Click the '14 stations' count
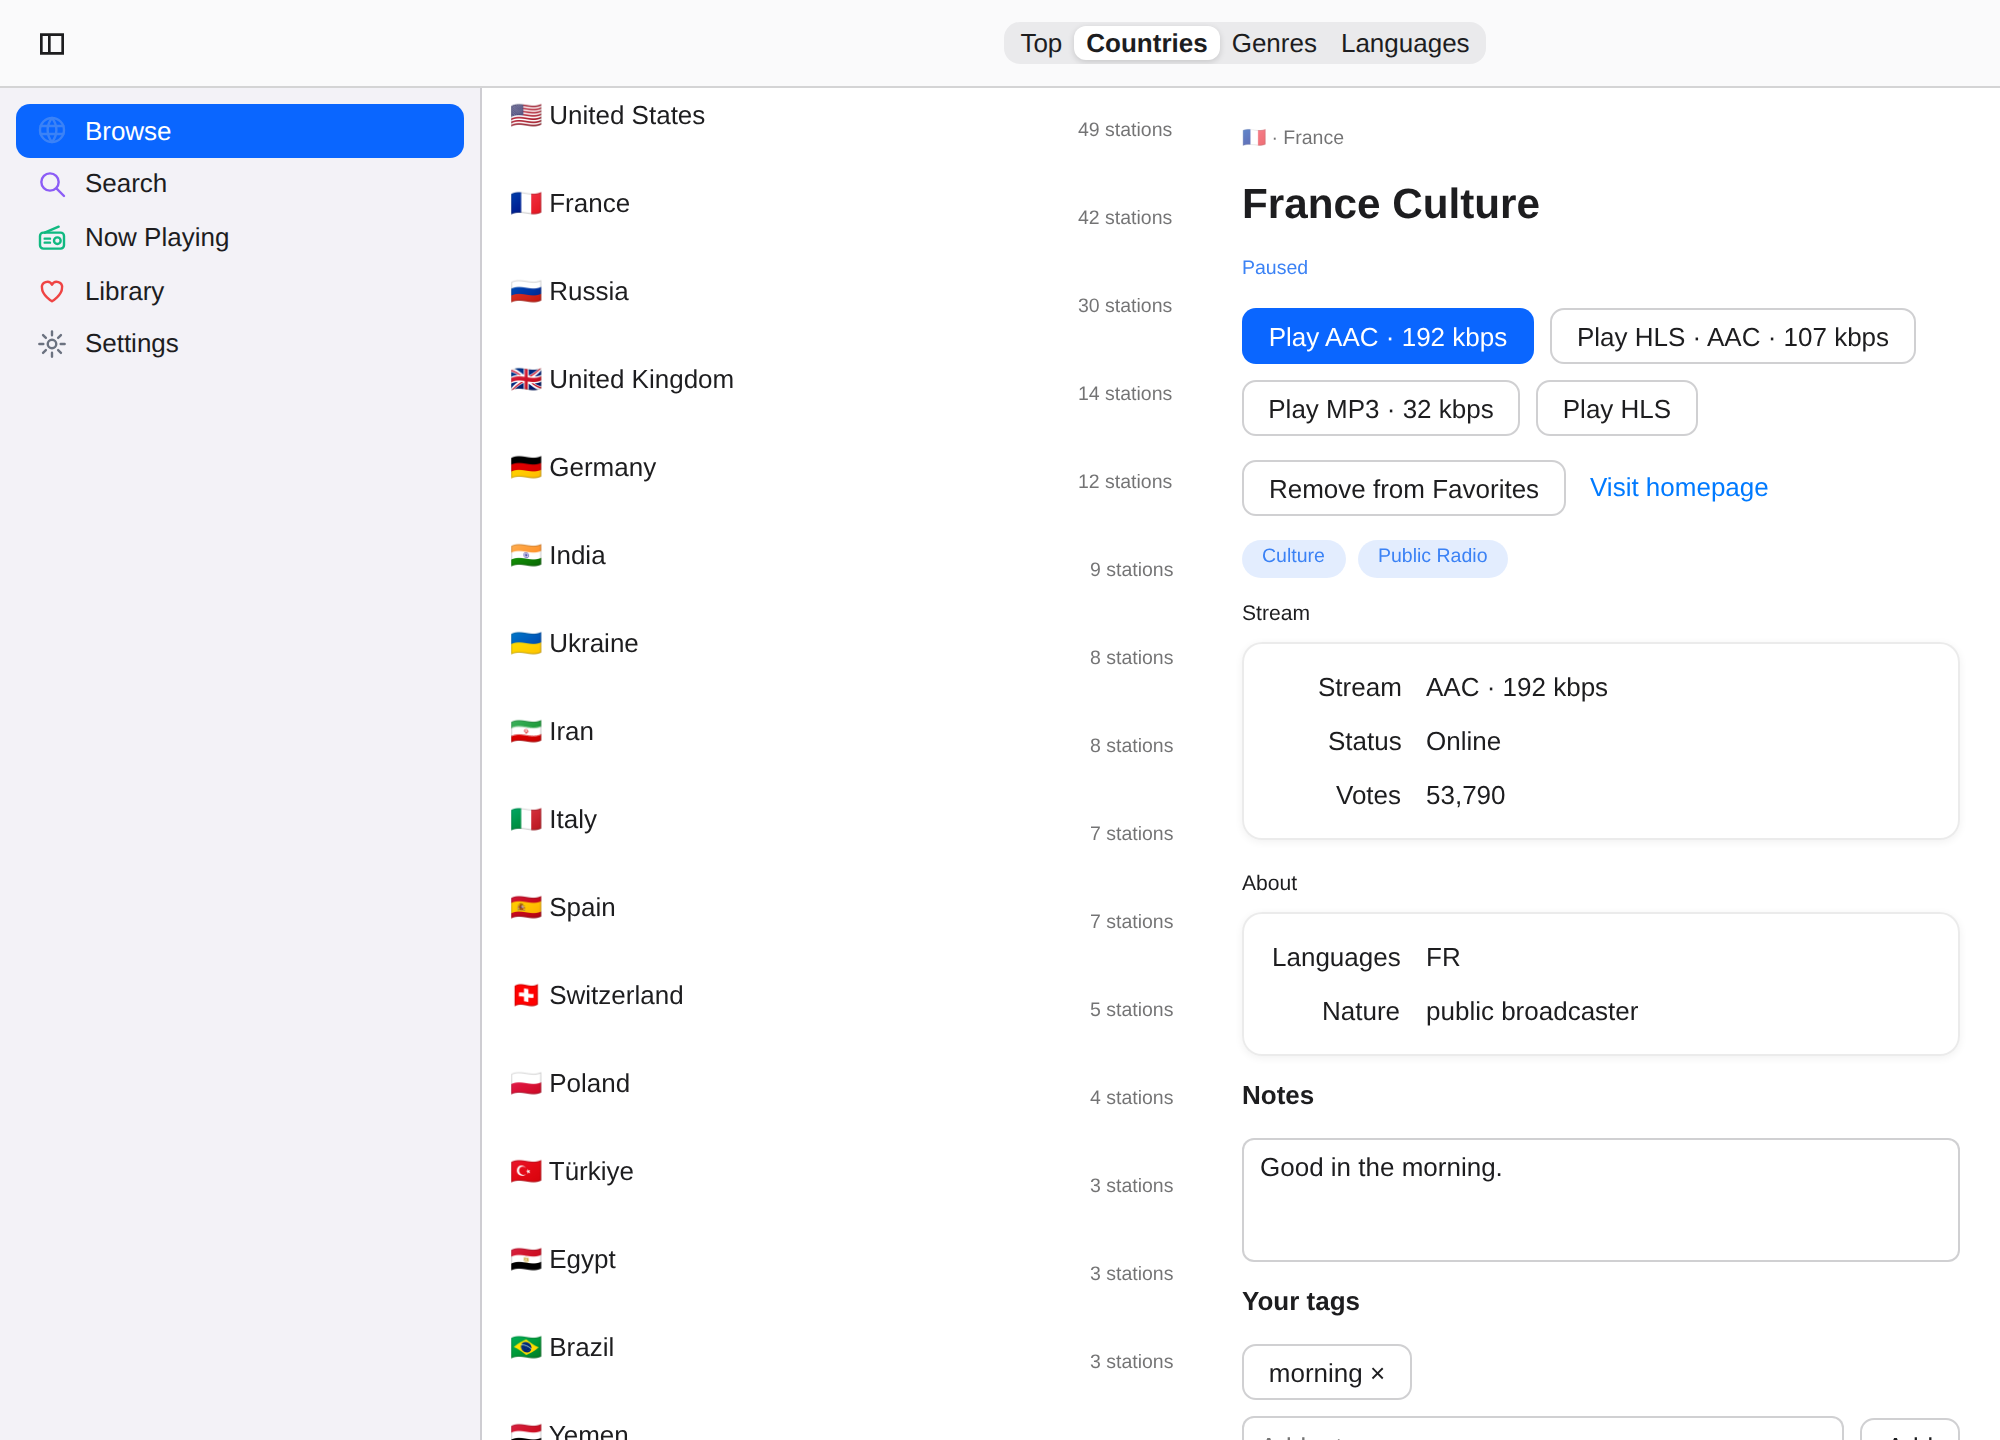 pyautogui.click(x=1124, y=394)
